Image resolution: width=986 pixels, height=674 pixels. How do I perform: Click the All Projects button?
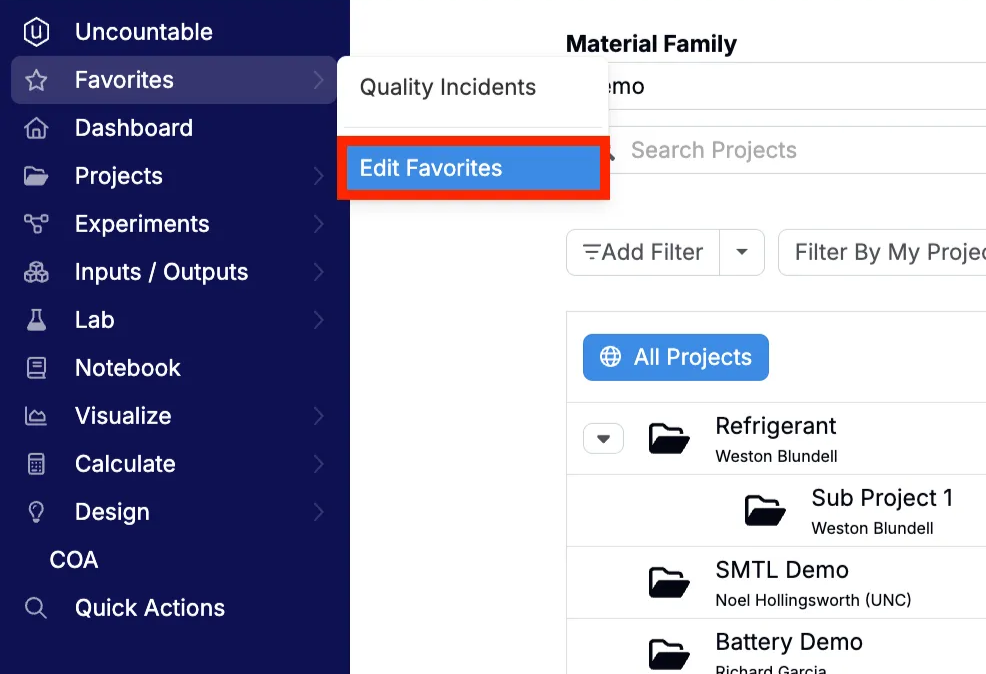[x=675, y=357]
